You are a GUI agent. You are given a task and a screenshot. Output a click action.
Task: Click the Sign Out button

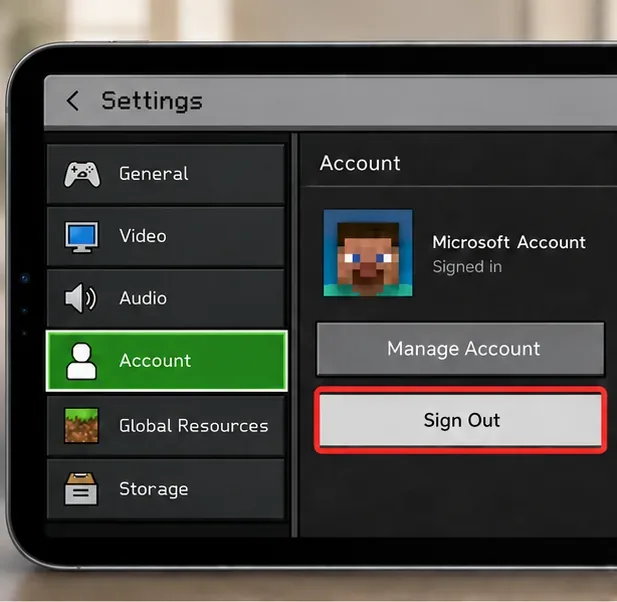460,421
